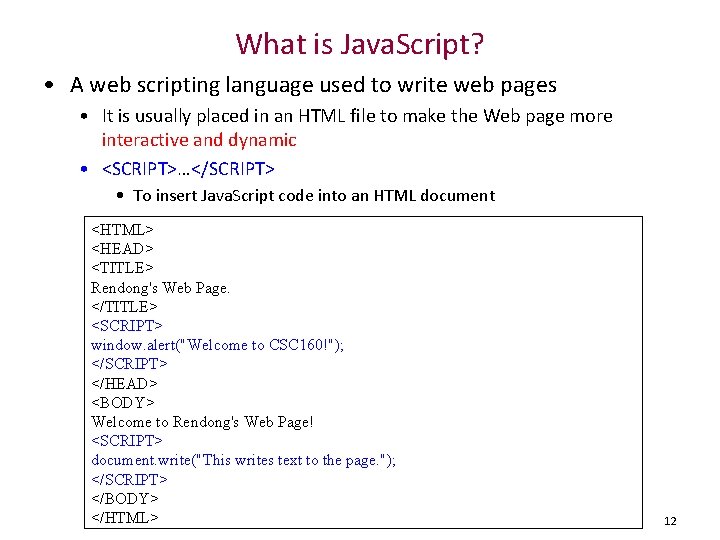Click the code line 'document.write("This writes text to the page.");'
The width and height of the screenshot is (720, 540).
[x=243, y=460]
